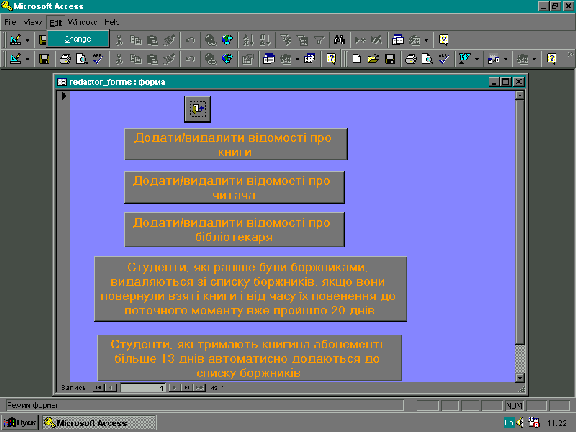The width and height of the screenshot is (577, 433).
Task: Click the save floppy icon in second toolbar
Action: click(44, 59)
